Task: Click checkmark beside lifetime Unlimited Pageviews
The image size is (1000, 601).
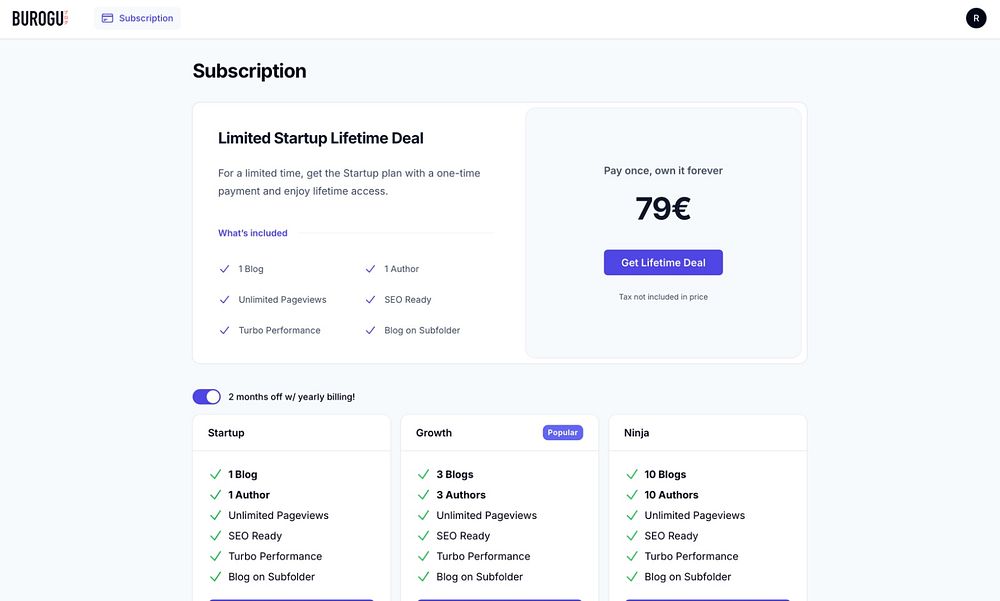Action: tap(224, 300)
